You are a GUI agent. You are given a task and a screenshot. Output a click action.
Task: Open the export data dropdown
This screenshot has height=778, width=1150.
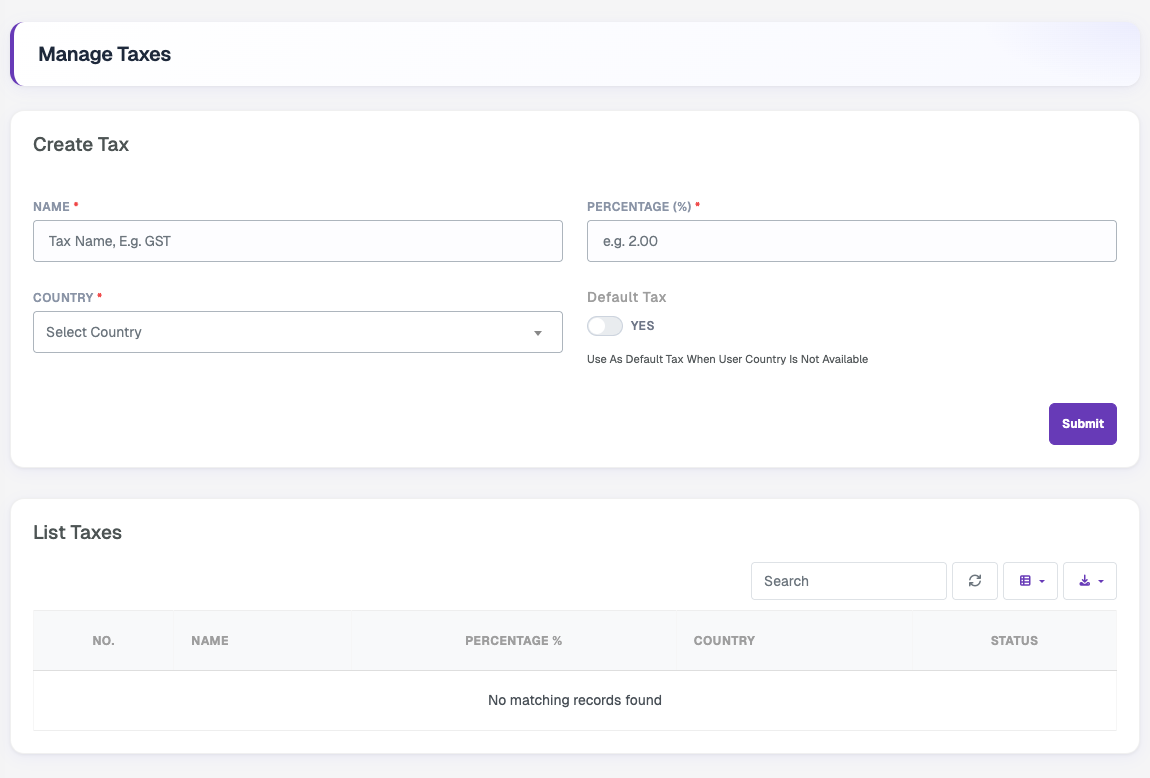pyautogui.click(x=1090, y=581)
